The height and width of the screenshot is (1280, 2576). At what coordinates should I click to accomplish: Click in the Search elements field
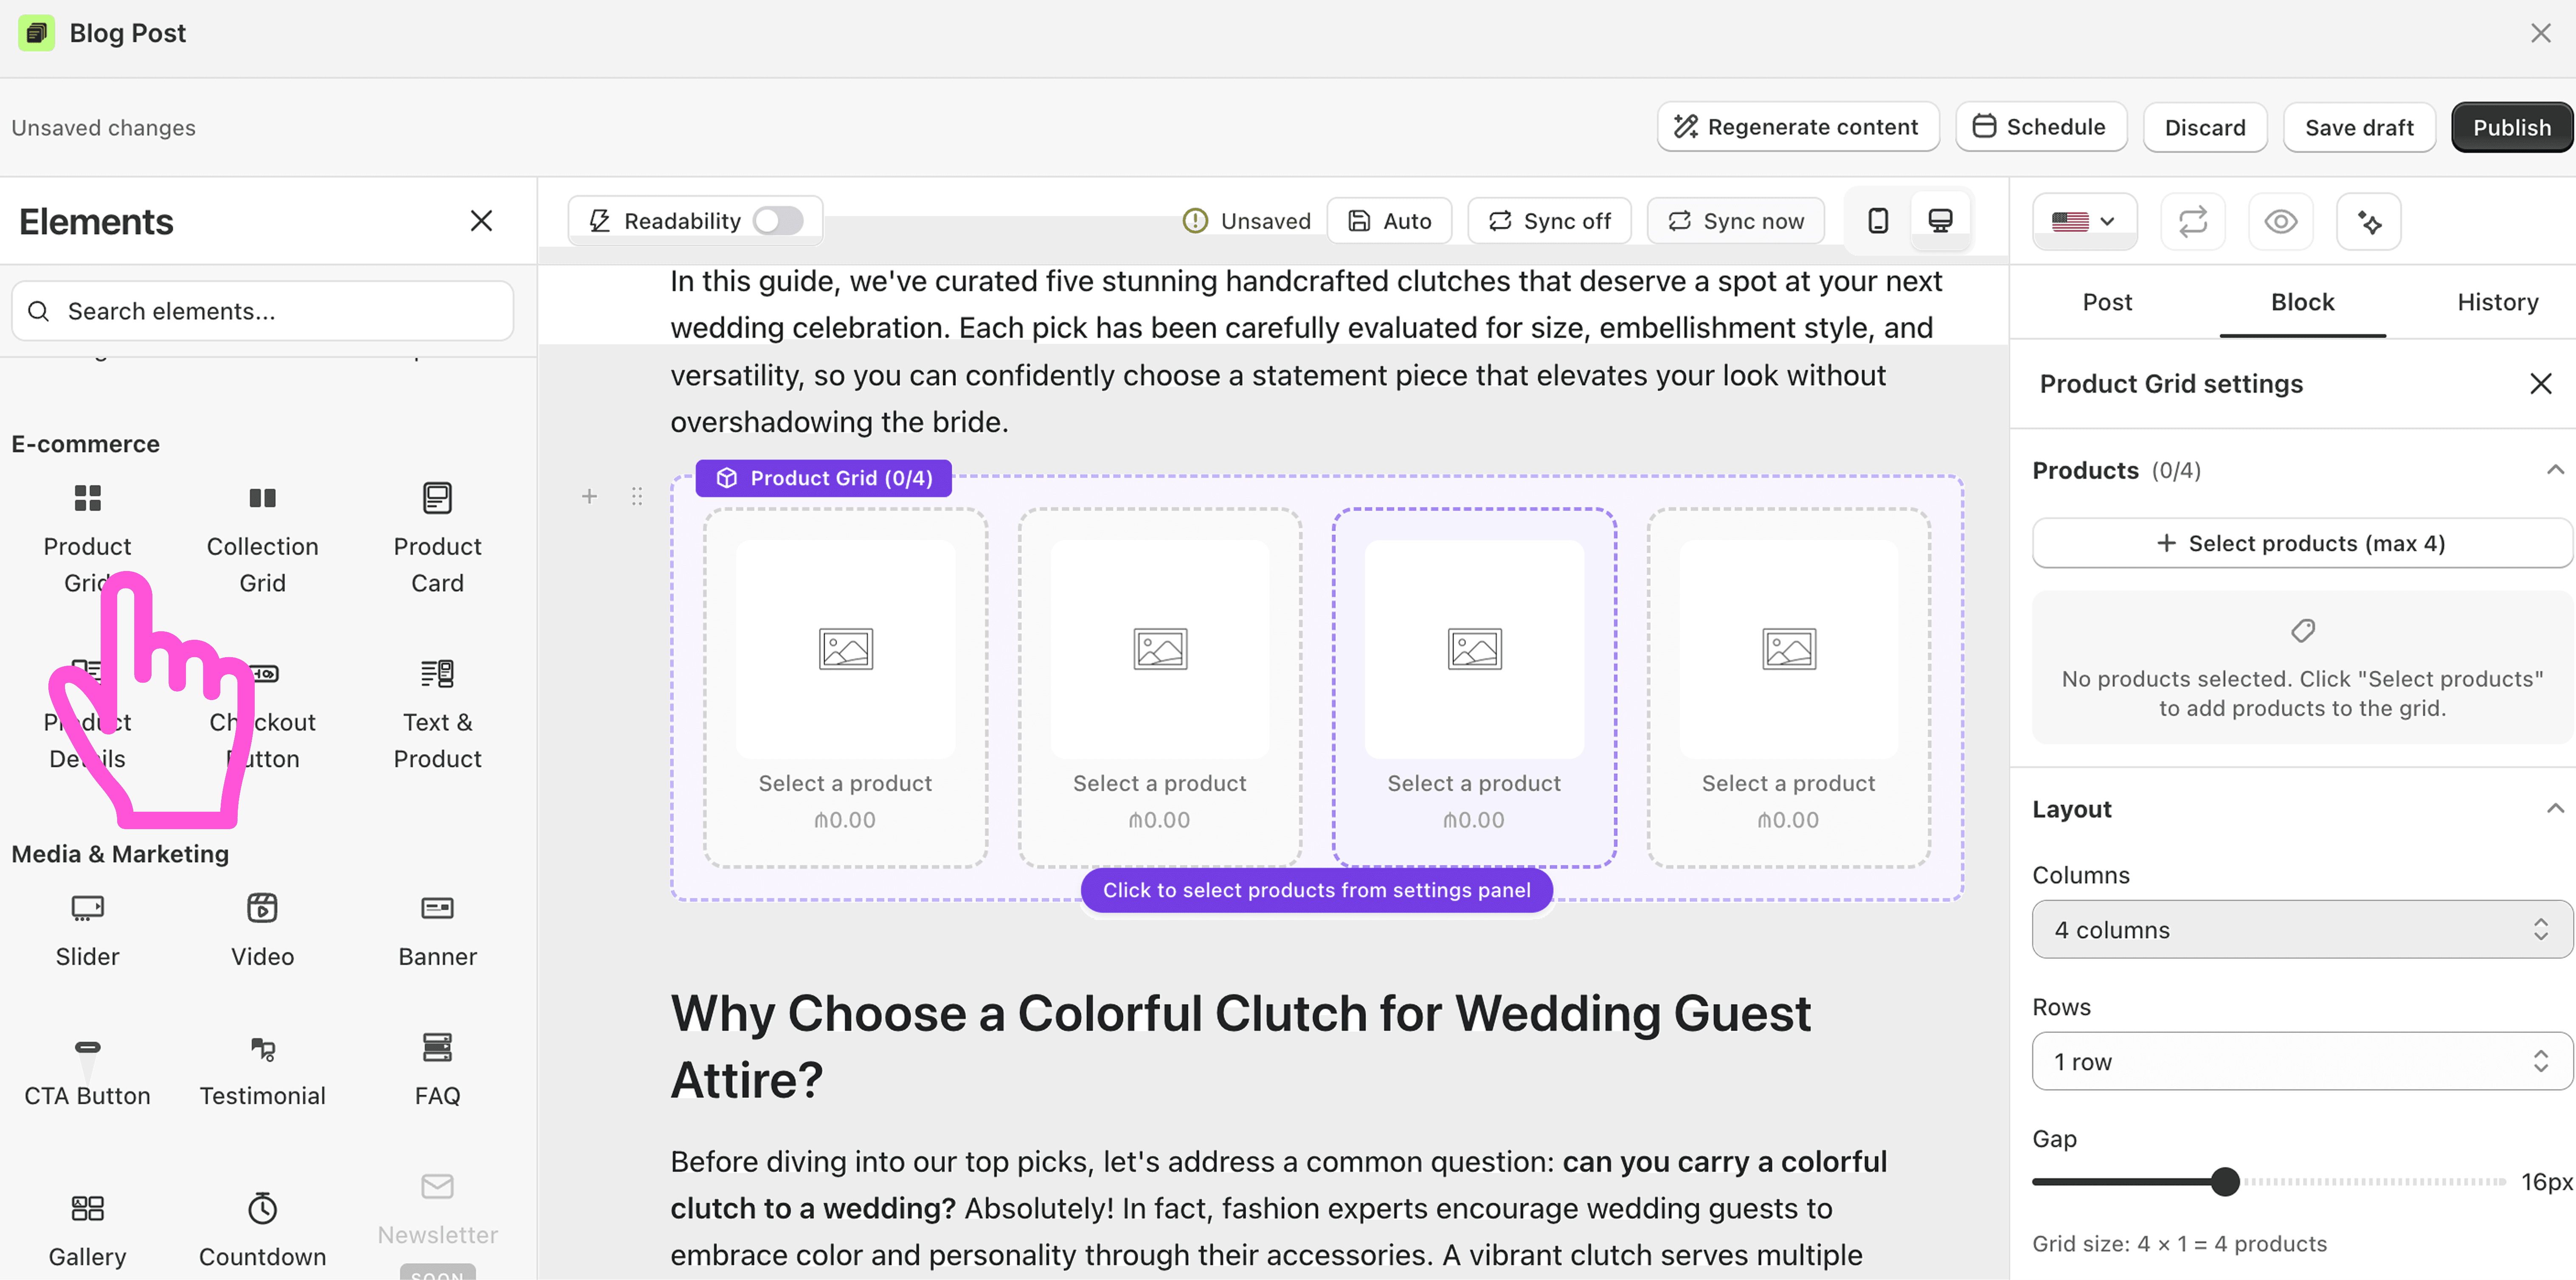coord(263,311)
